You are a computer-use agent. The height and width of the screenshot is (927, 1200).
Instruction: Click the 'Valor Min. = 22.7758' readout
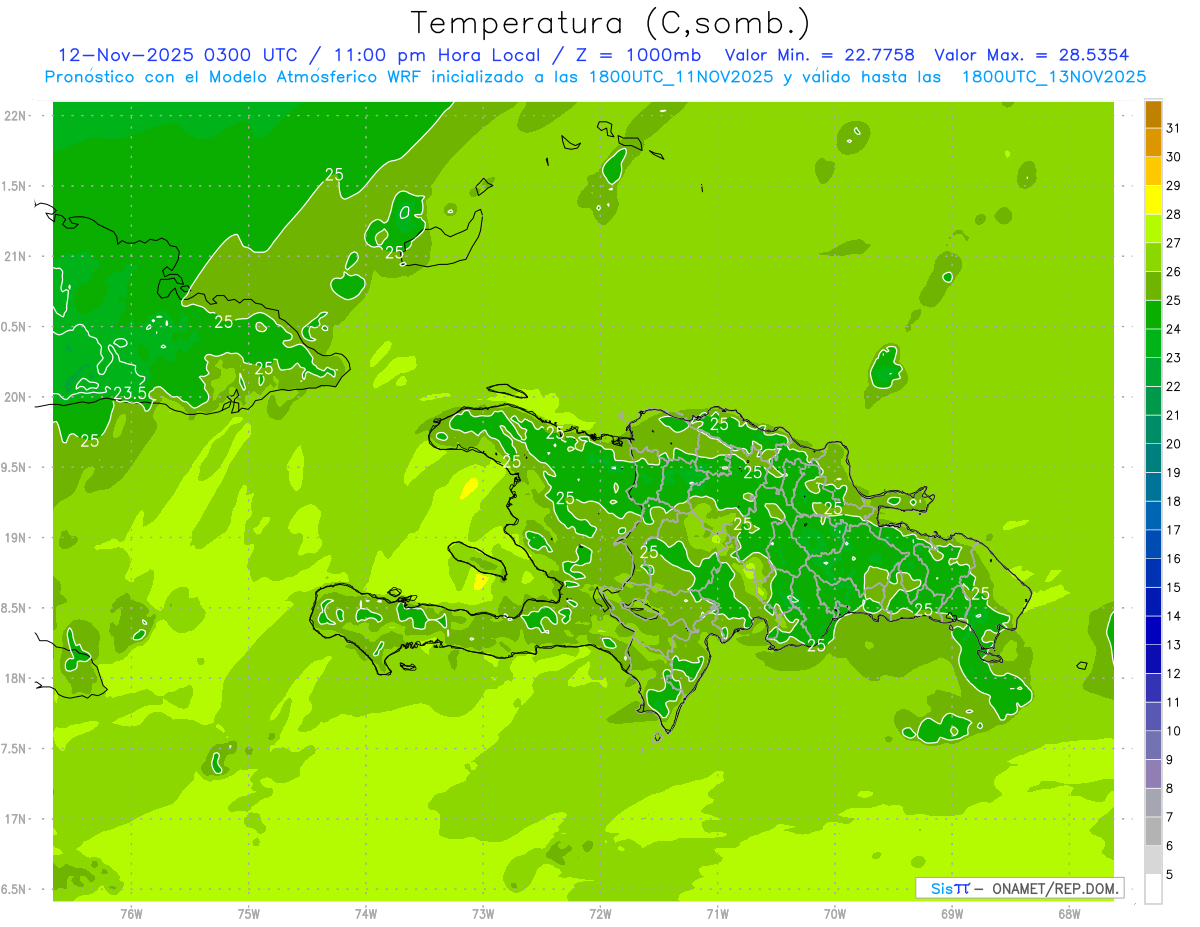pyautogui.click(x=819, y=55)
